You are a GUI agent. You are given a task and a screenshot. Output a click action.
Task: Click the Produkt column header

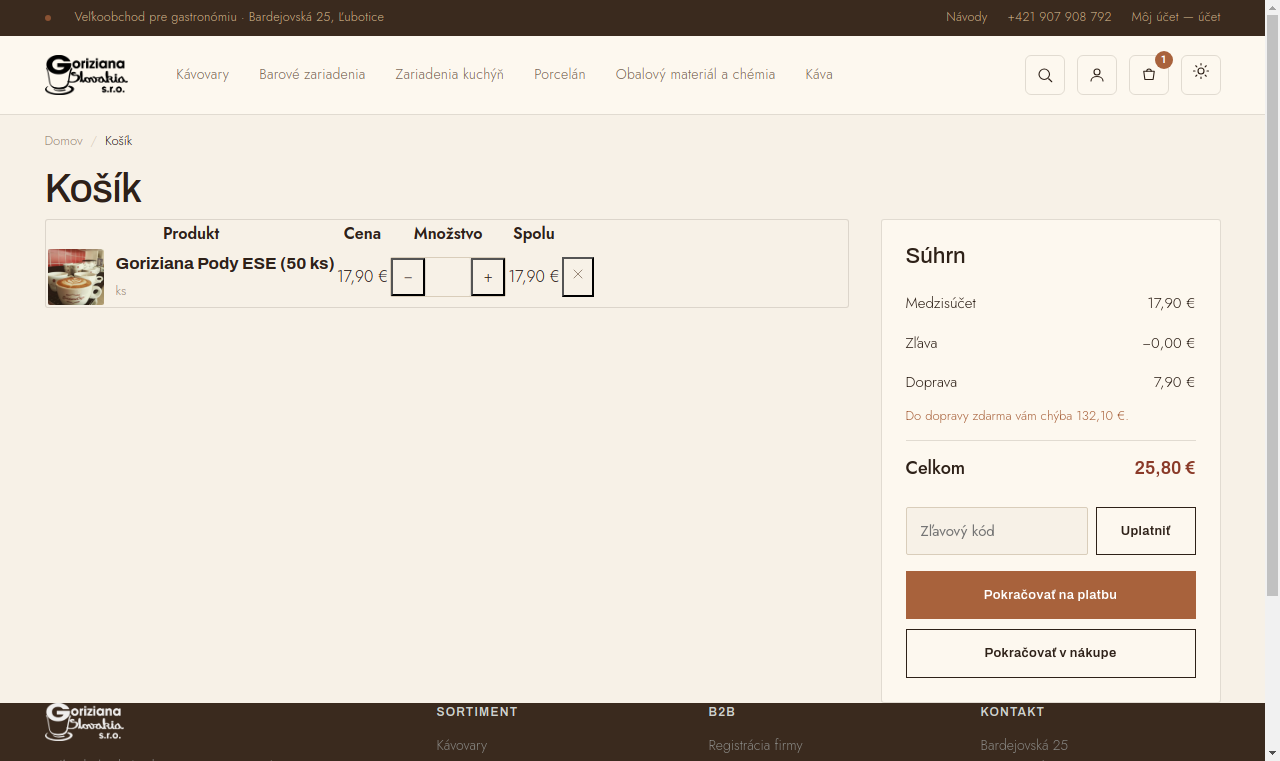click(191, 234)
